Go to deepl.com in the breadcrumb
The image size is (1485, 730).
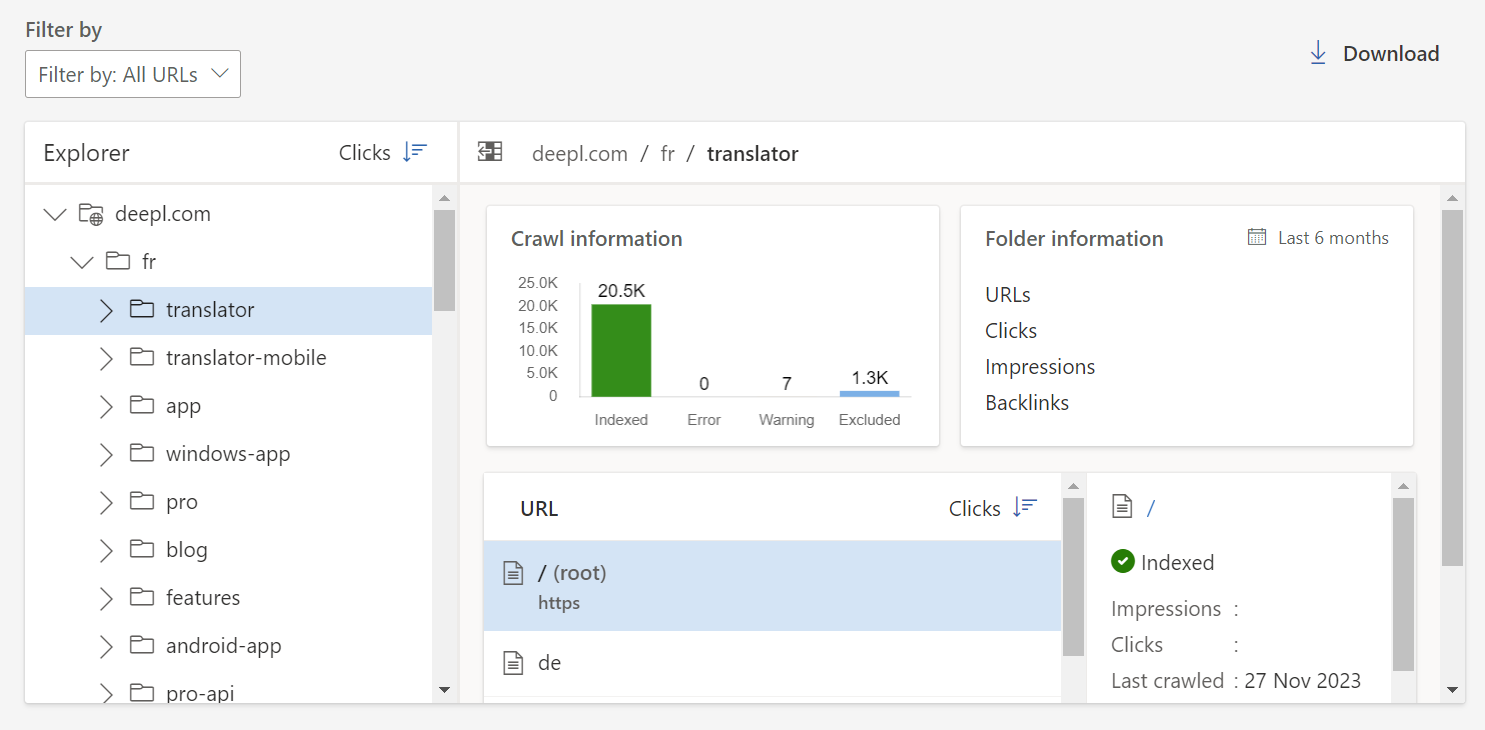tap(580, 154)
